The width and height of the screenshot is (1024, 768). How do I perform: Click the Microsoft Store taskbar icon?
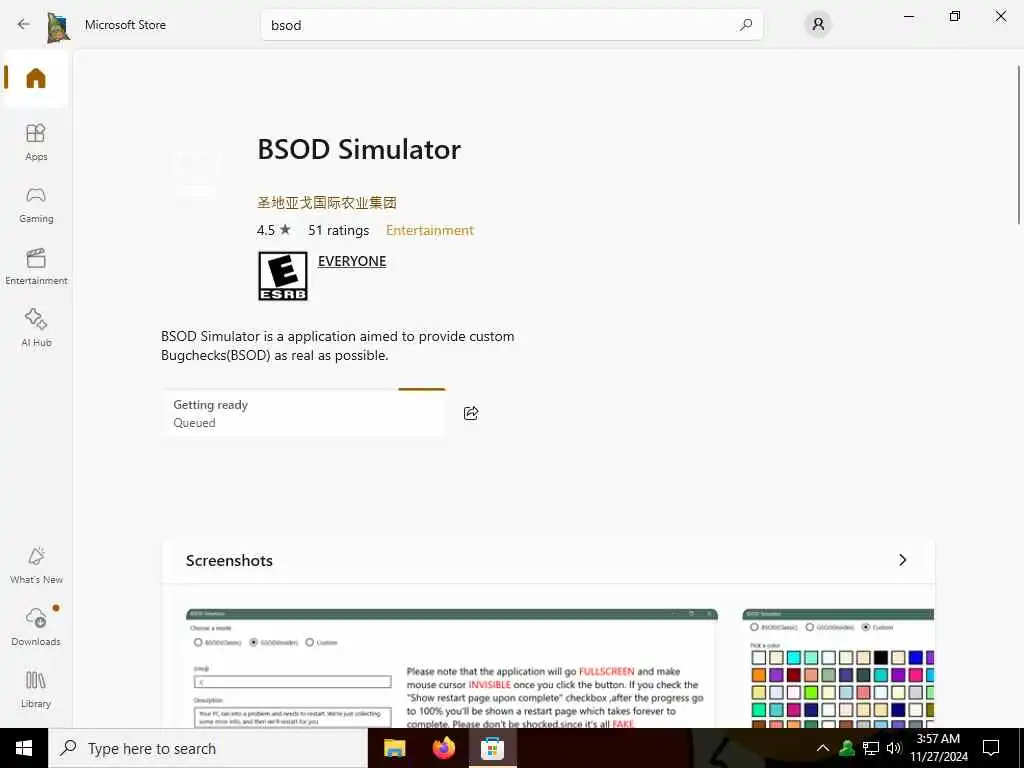(492, 748)
